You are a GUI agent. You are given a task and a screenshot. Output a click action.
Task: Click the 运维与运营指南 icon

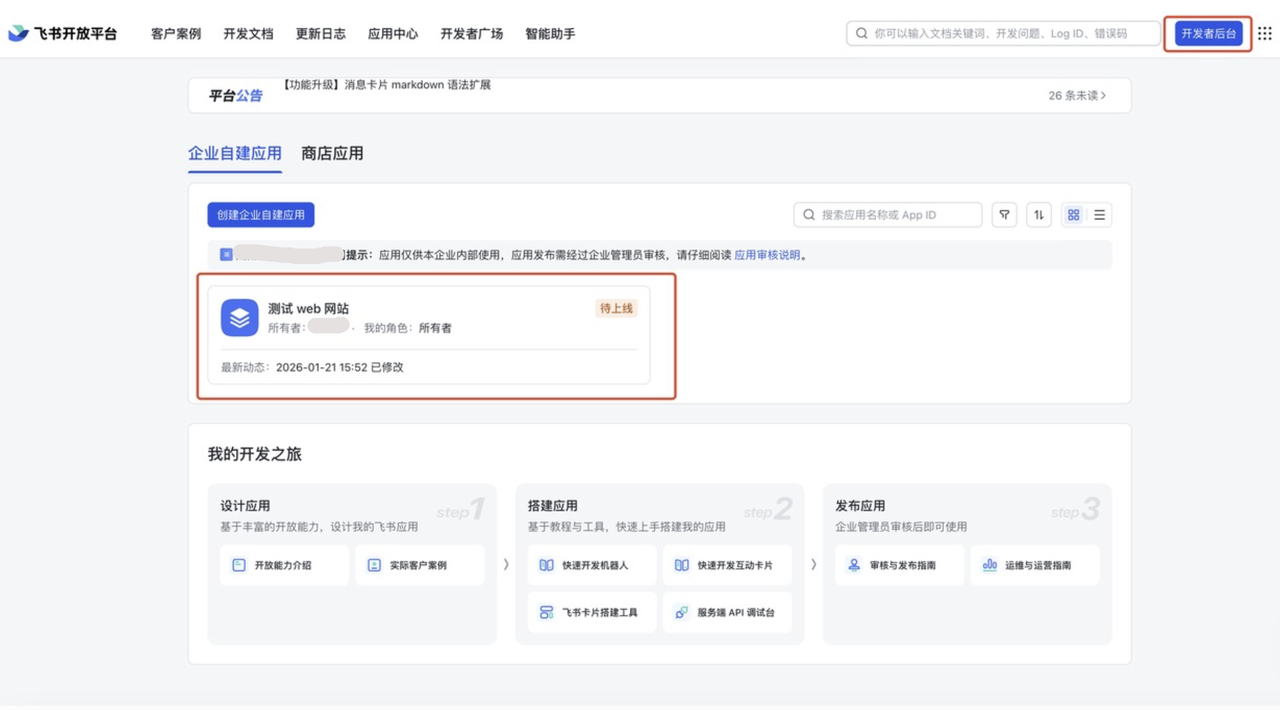tap(989, 565)
